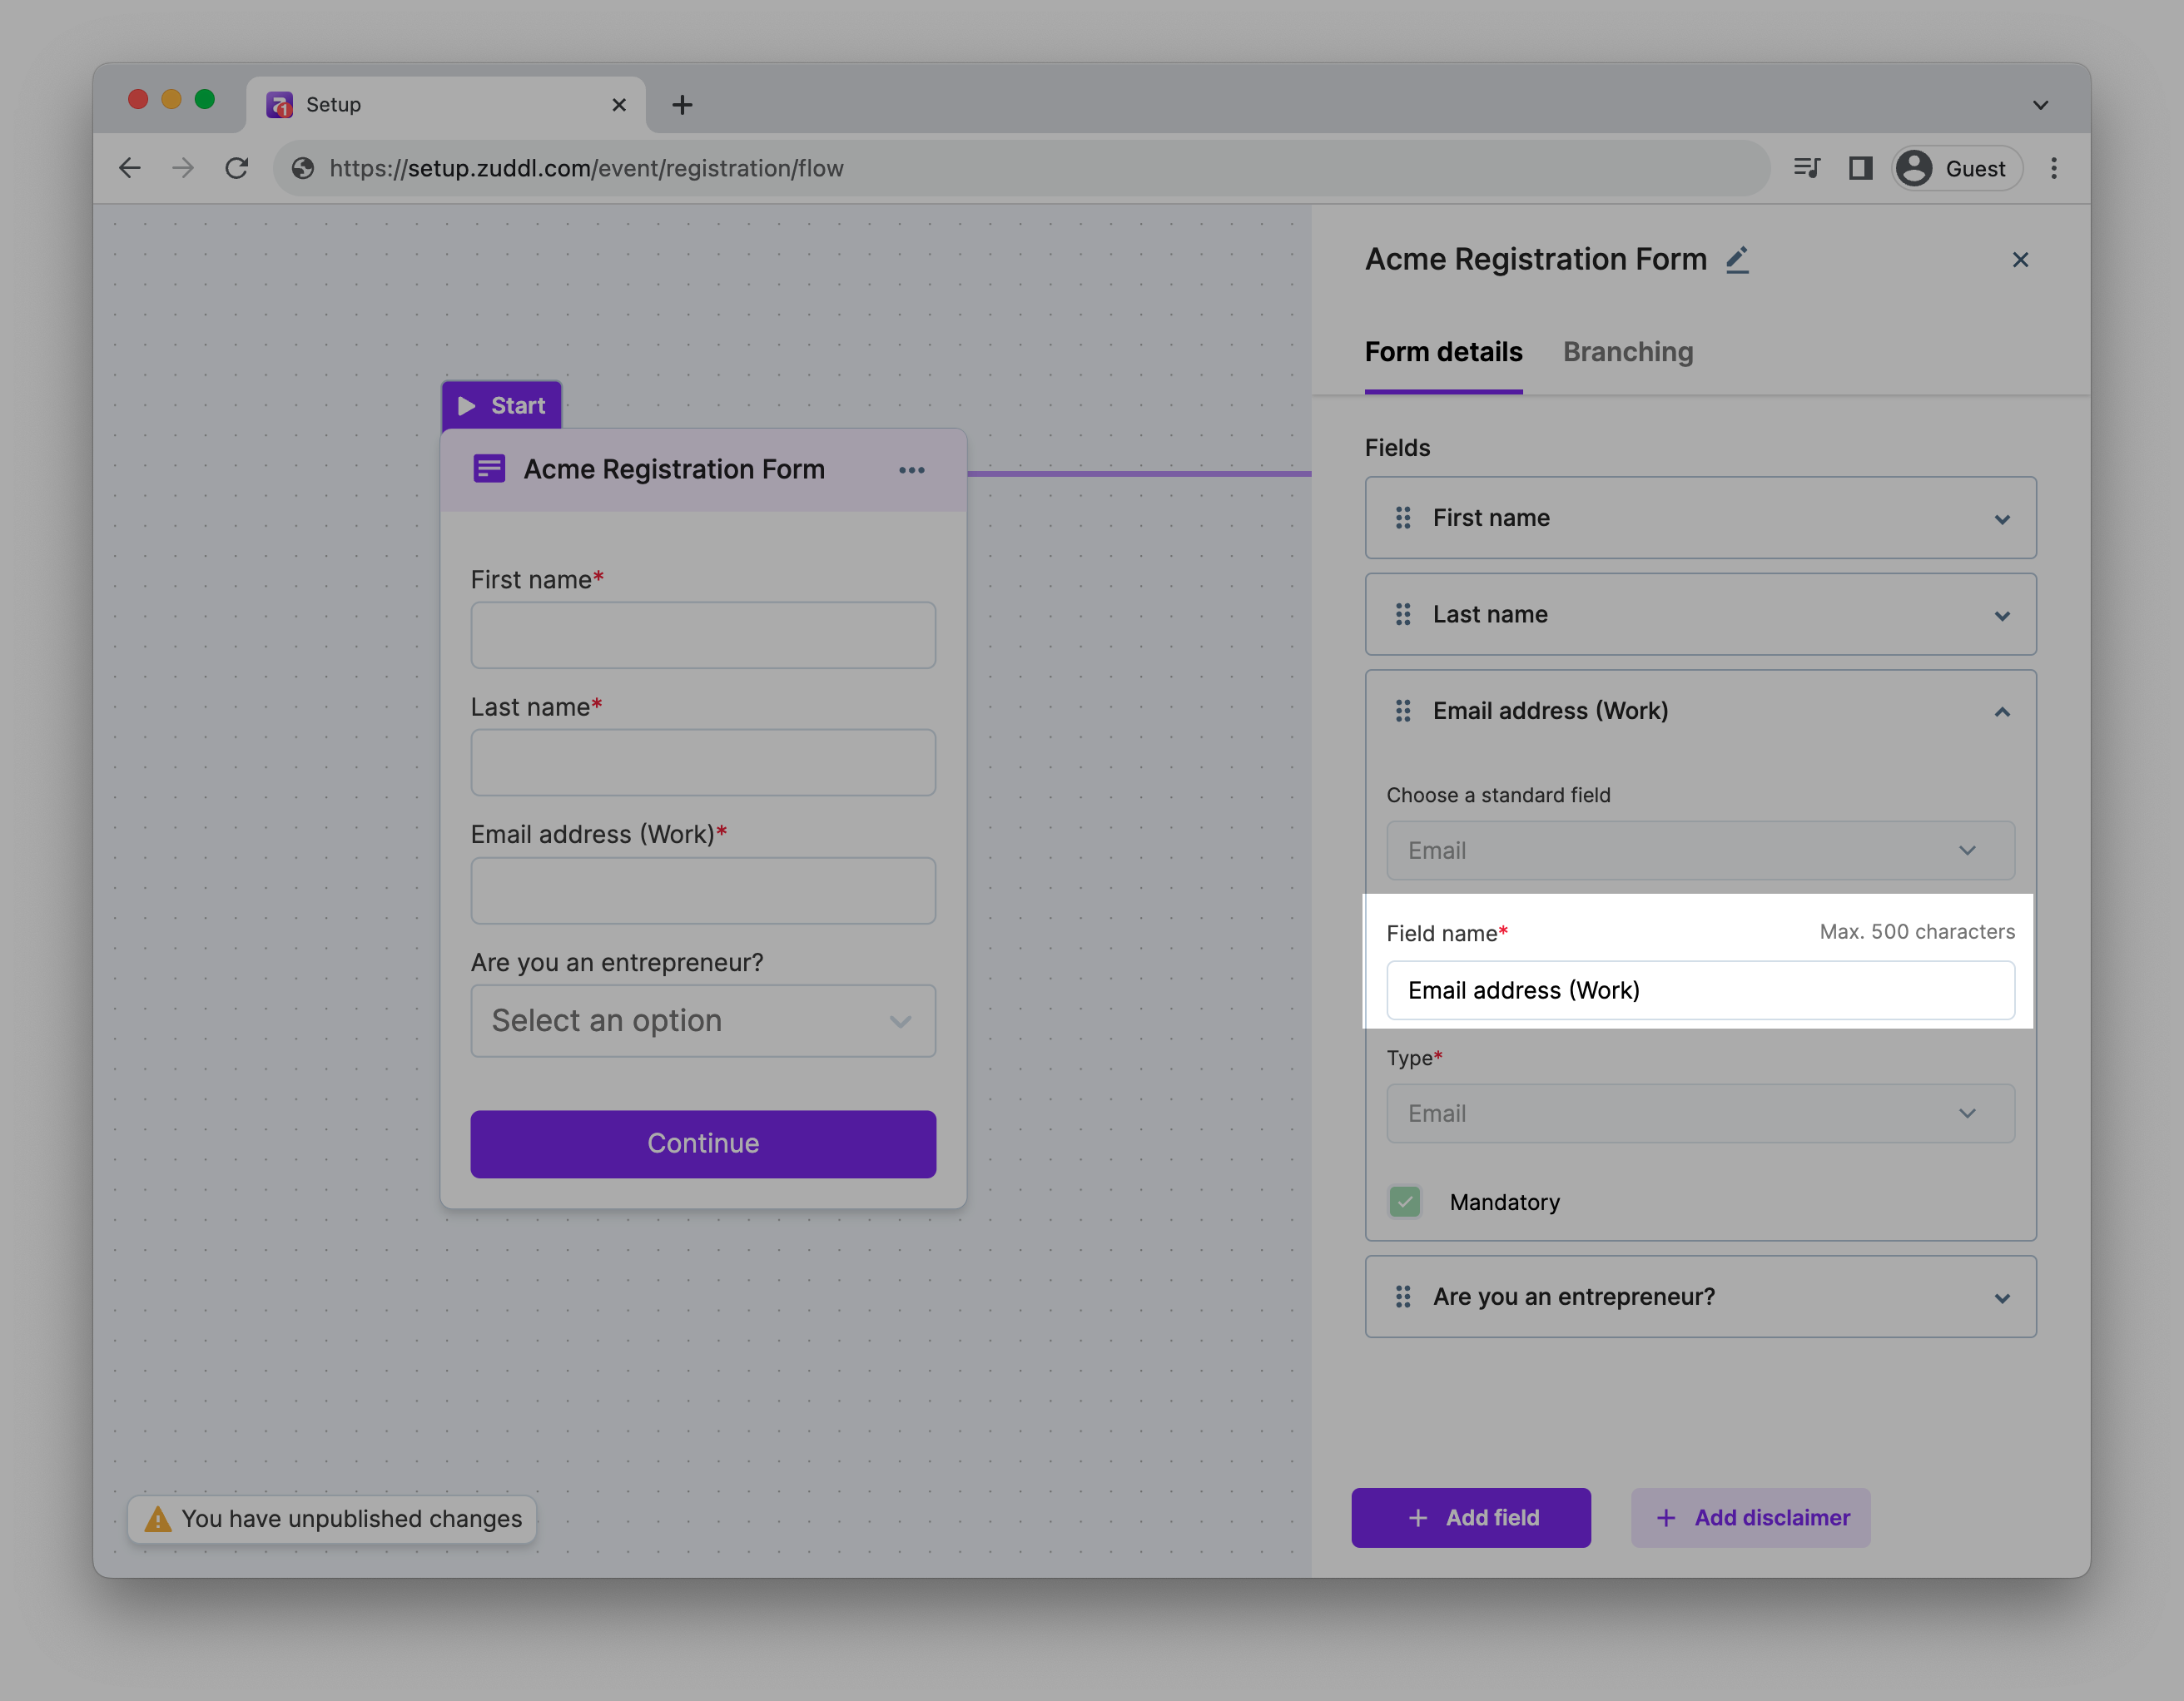
Task: Click drag handle of Email address (Work) field
Action: (x=1403, y=711)
